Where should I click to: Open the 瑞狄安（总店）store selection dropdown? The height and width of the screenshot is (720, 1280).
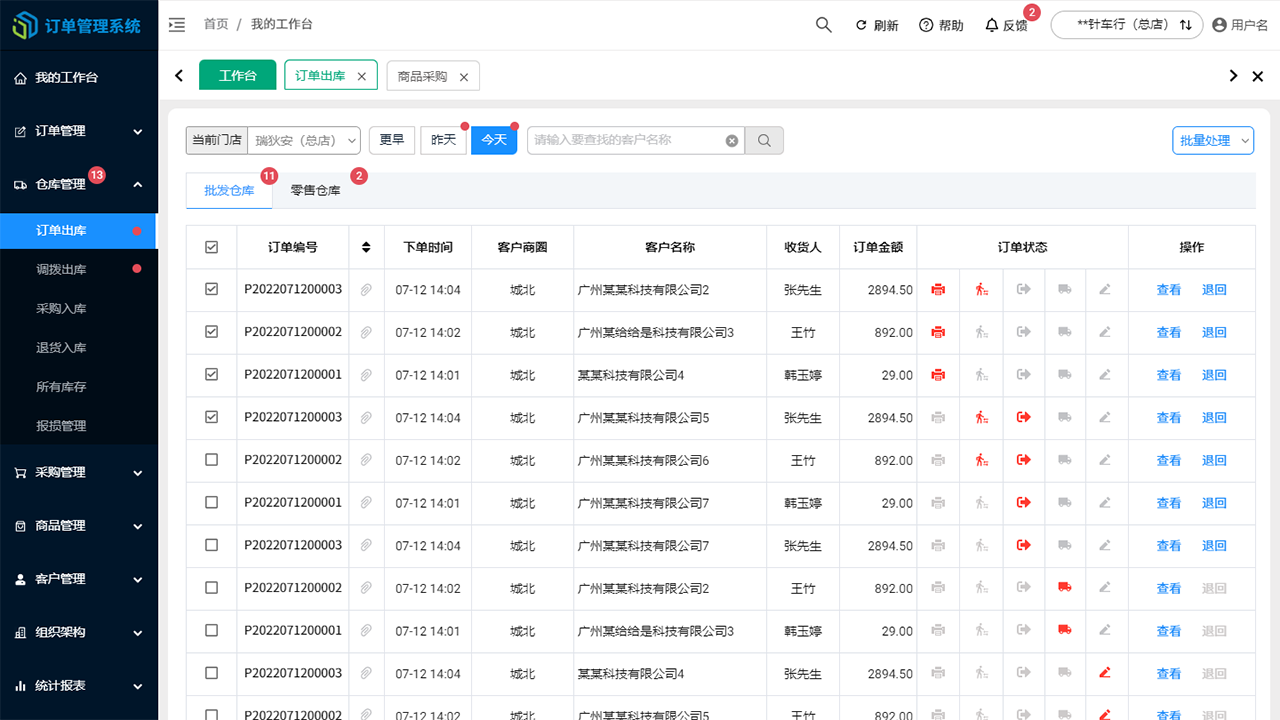(x=305, y=140)
